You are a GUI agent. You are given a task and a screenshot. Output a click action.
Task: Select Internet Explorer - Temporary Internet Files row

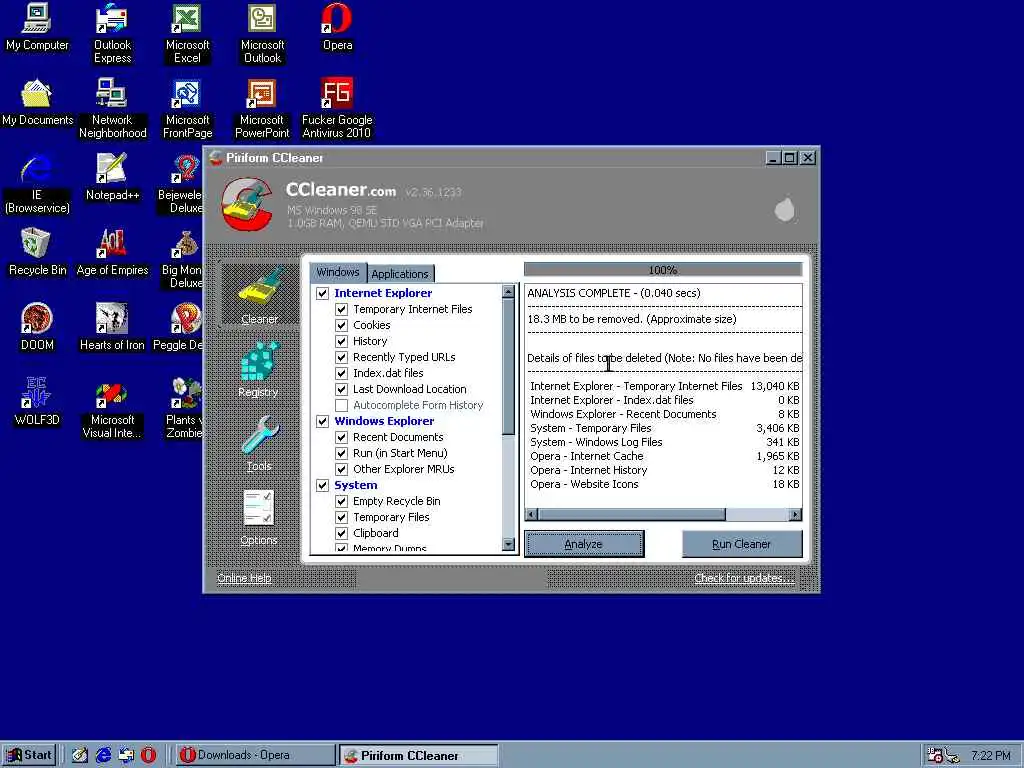coord(664,386)
